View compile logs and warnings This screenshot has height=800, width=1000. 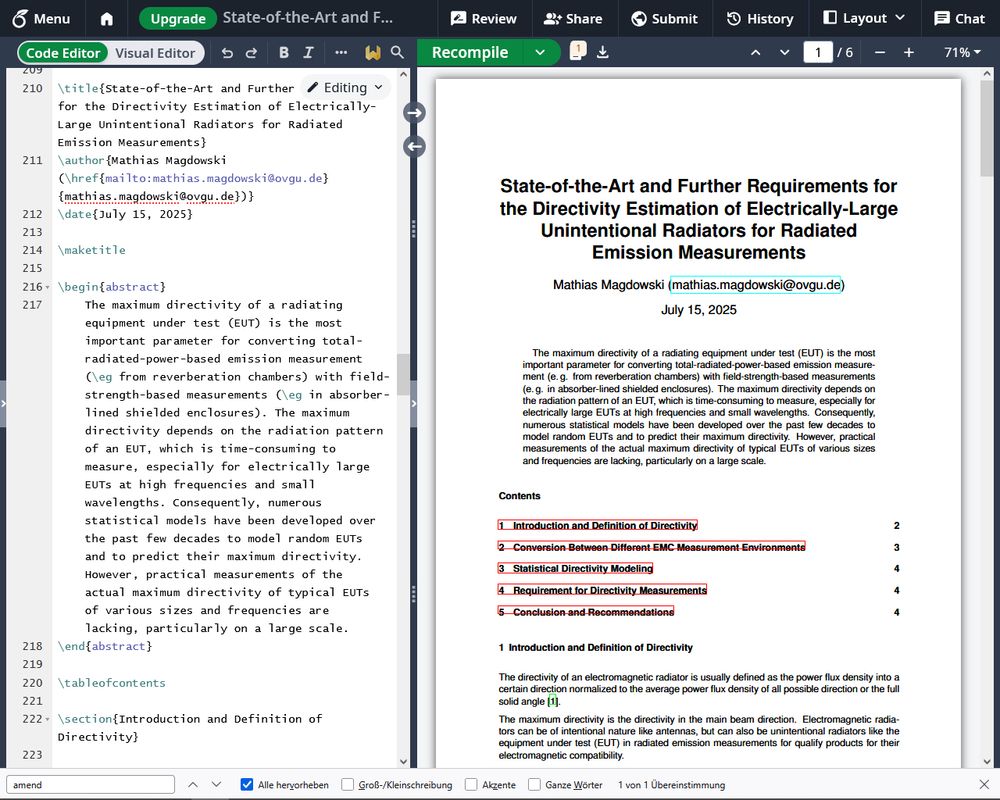578,52
